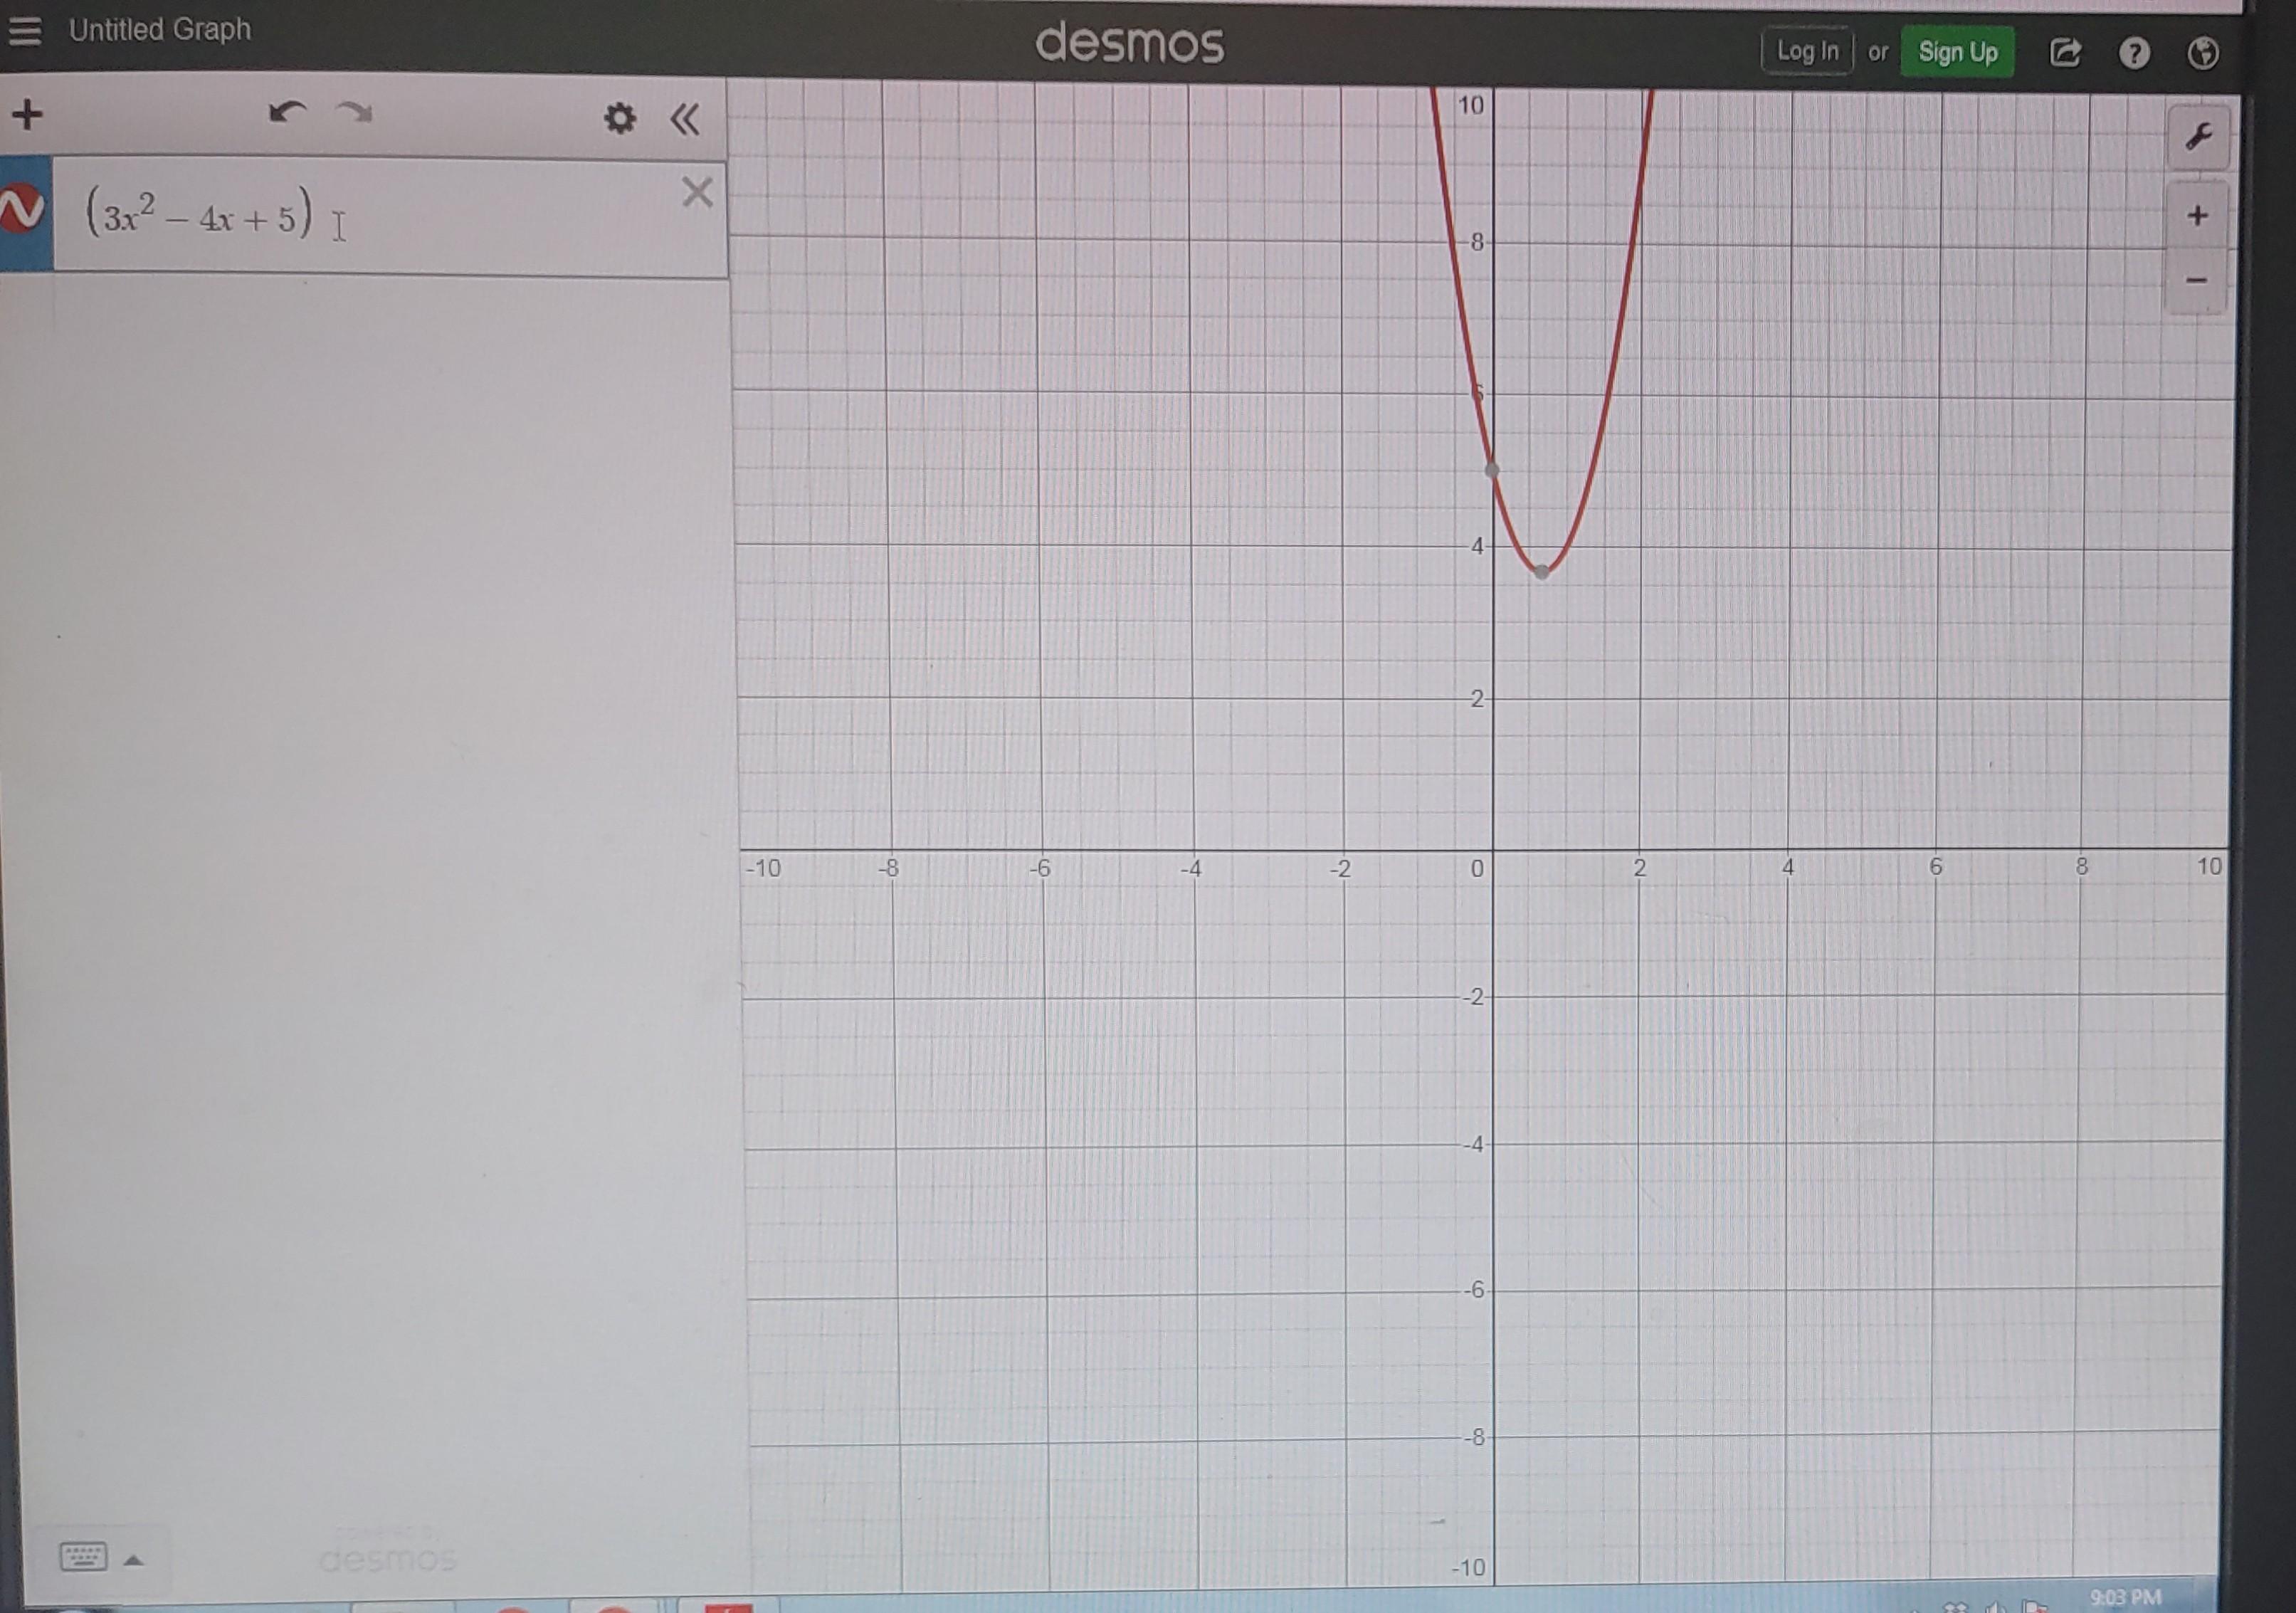The width and height of the screenshot is (2296, 1613).
Task: Click the Untitled Graph title
Action: (x=159, y=30)
